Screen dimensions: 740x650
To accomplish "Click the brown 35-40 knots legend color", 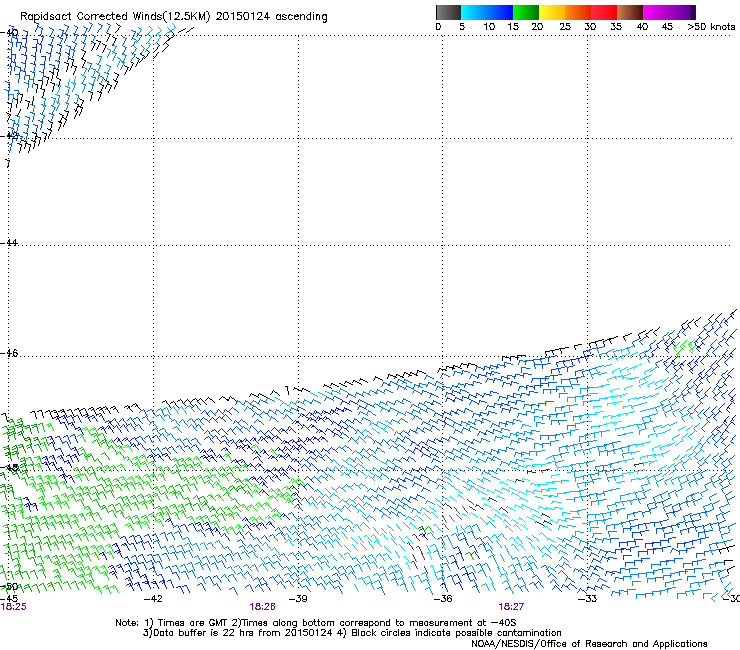I will point(630,12).
